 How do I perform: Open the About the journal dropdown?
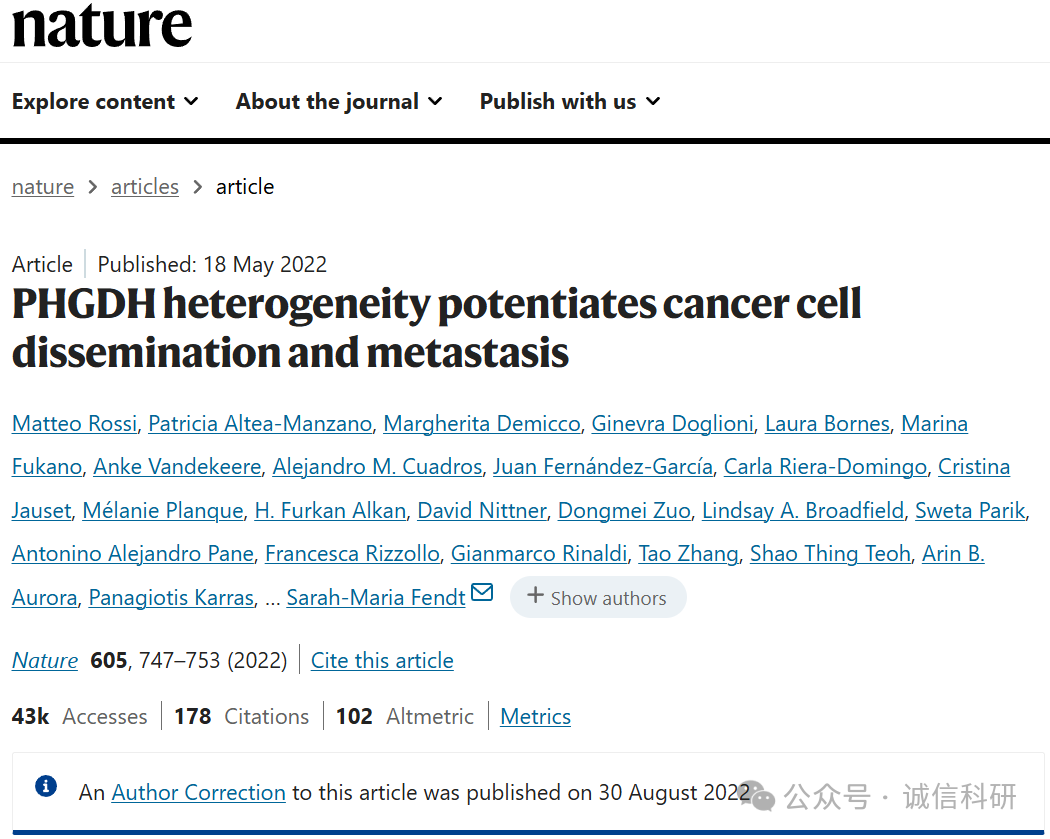click(x=339, y=102)
